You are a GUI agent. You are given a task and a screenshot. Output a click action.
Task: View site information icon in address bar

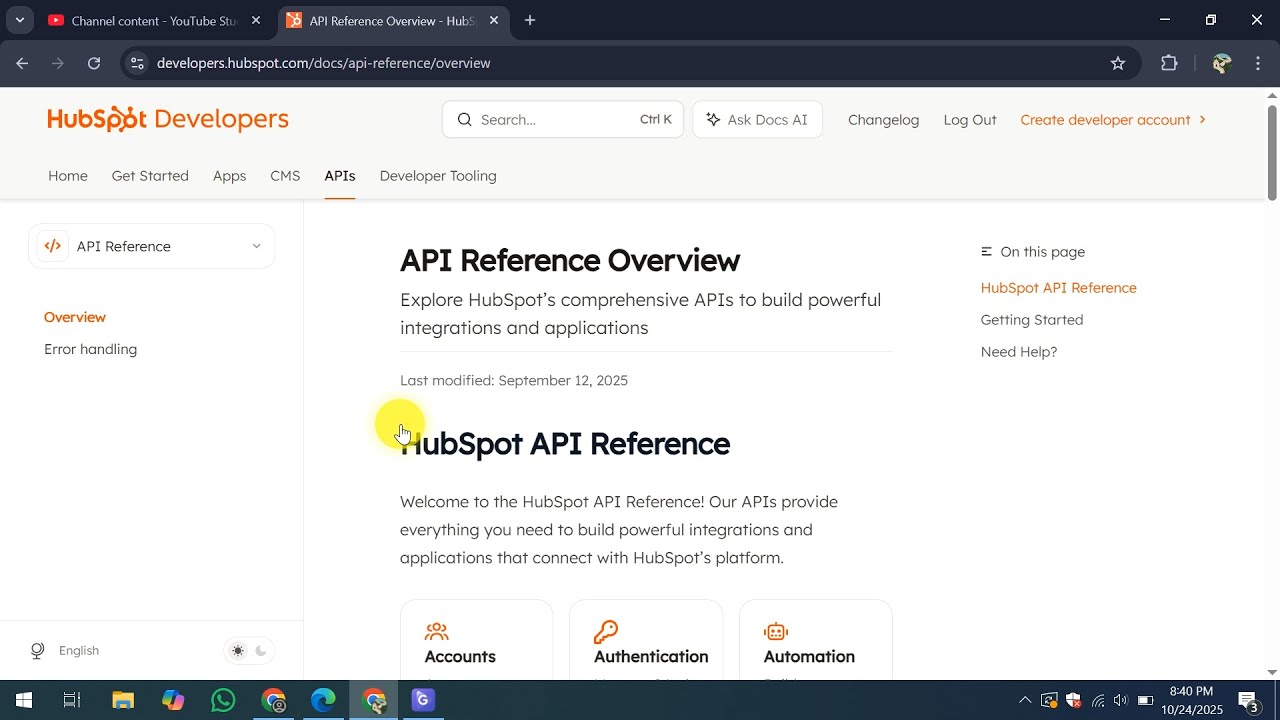pos(137,63)
